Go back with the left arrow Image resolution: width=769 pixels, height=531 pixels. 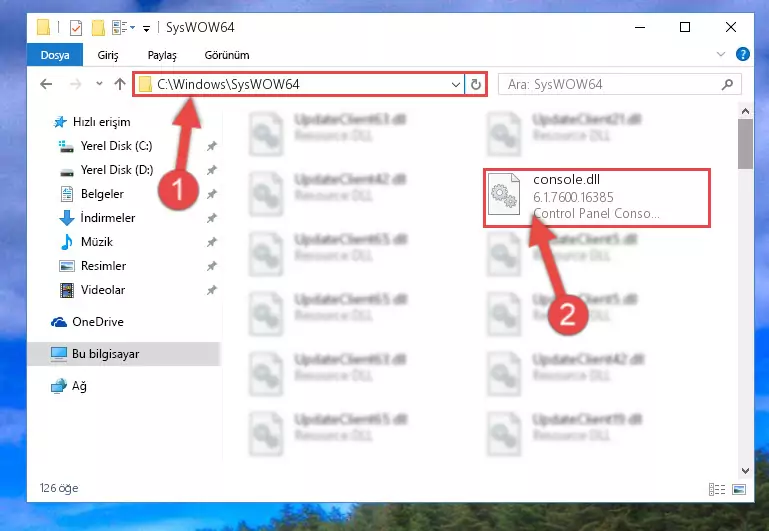[46, 84]
